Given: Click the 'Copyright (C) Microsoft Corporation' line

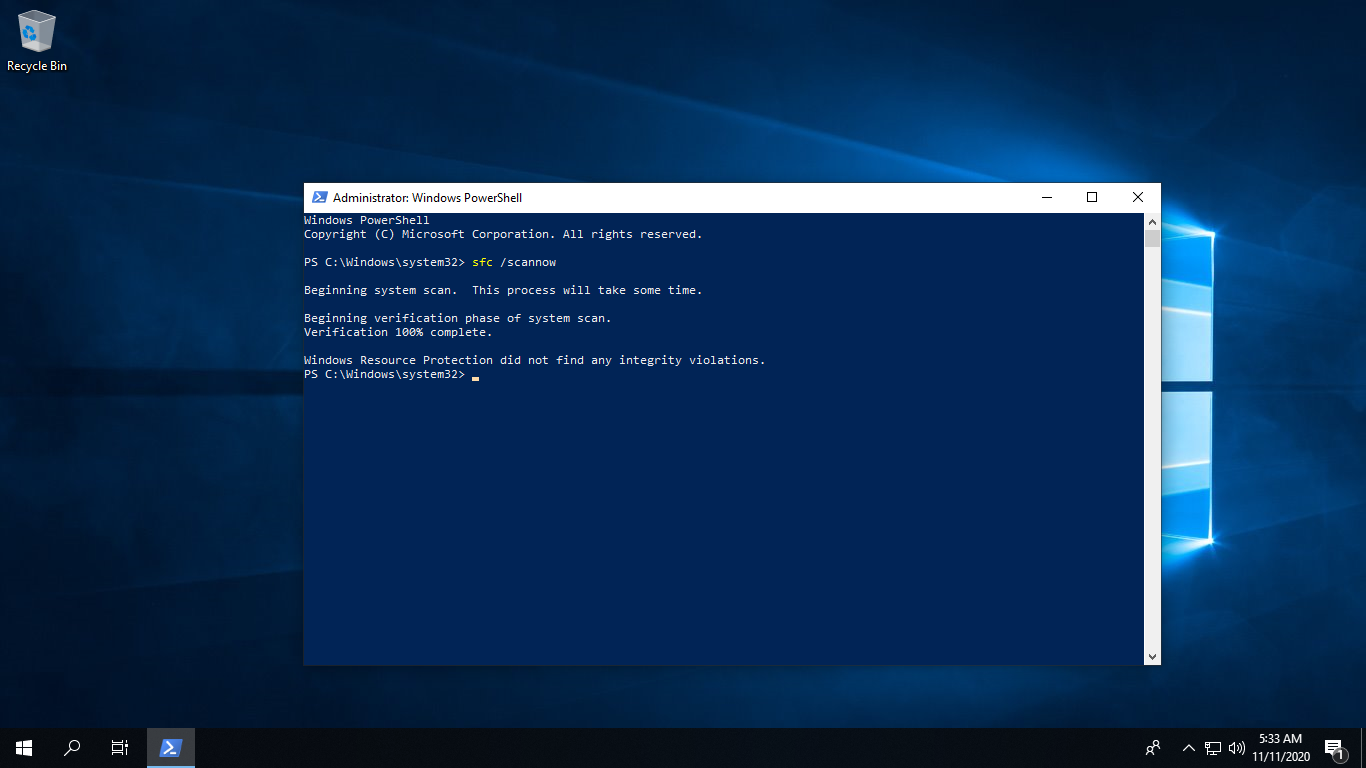Looking at the screenshot, I should point(503,234).
